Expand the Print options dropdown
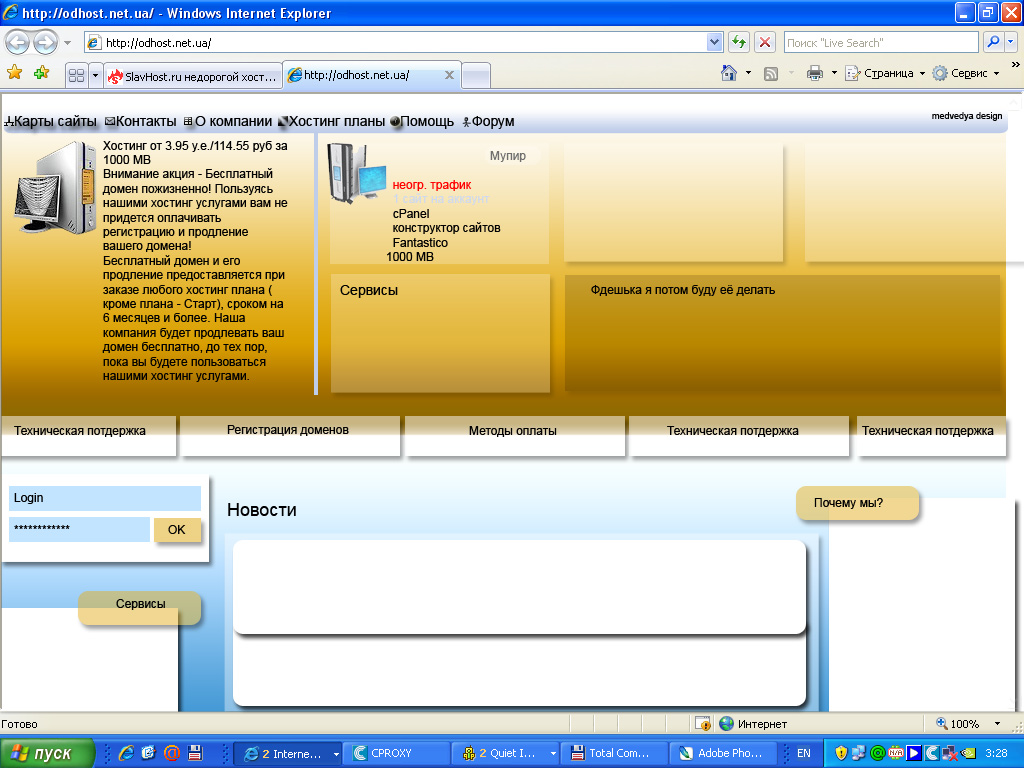The height and width of the screenshot is (768, 1024). point(834,73)
